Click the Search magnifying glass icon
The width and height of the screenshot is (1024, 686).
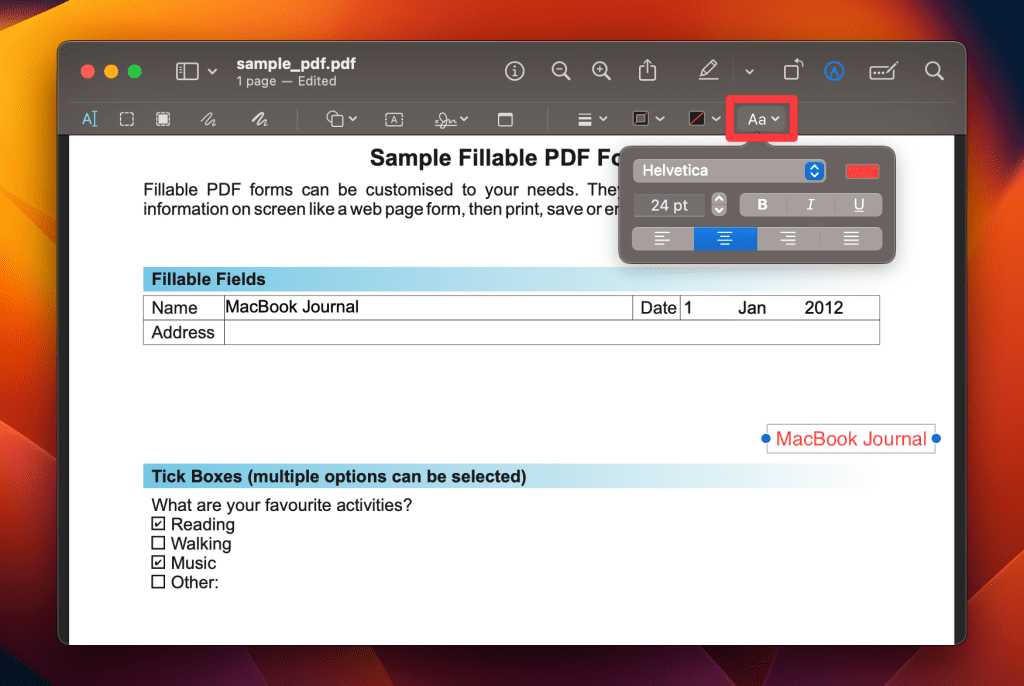(x=934, y=71)
